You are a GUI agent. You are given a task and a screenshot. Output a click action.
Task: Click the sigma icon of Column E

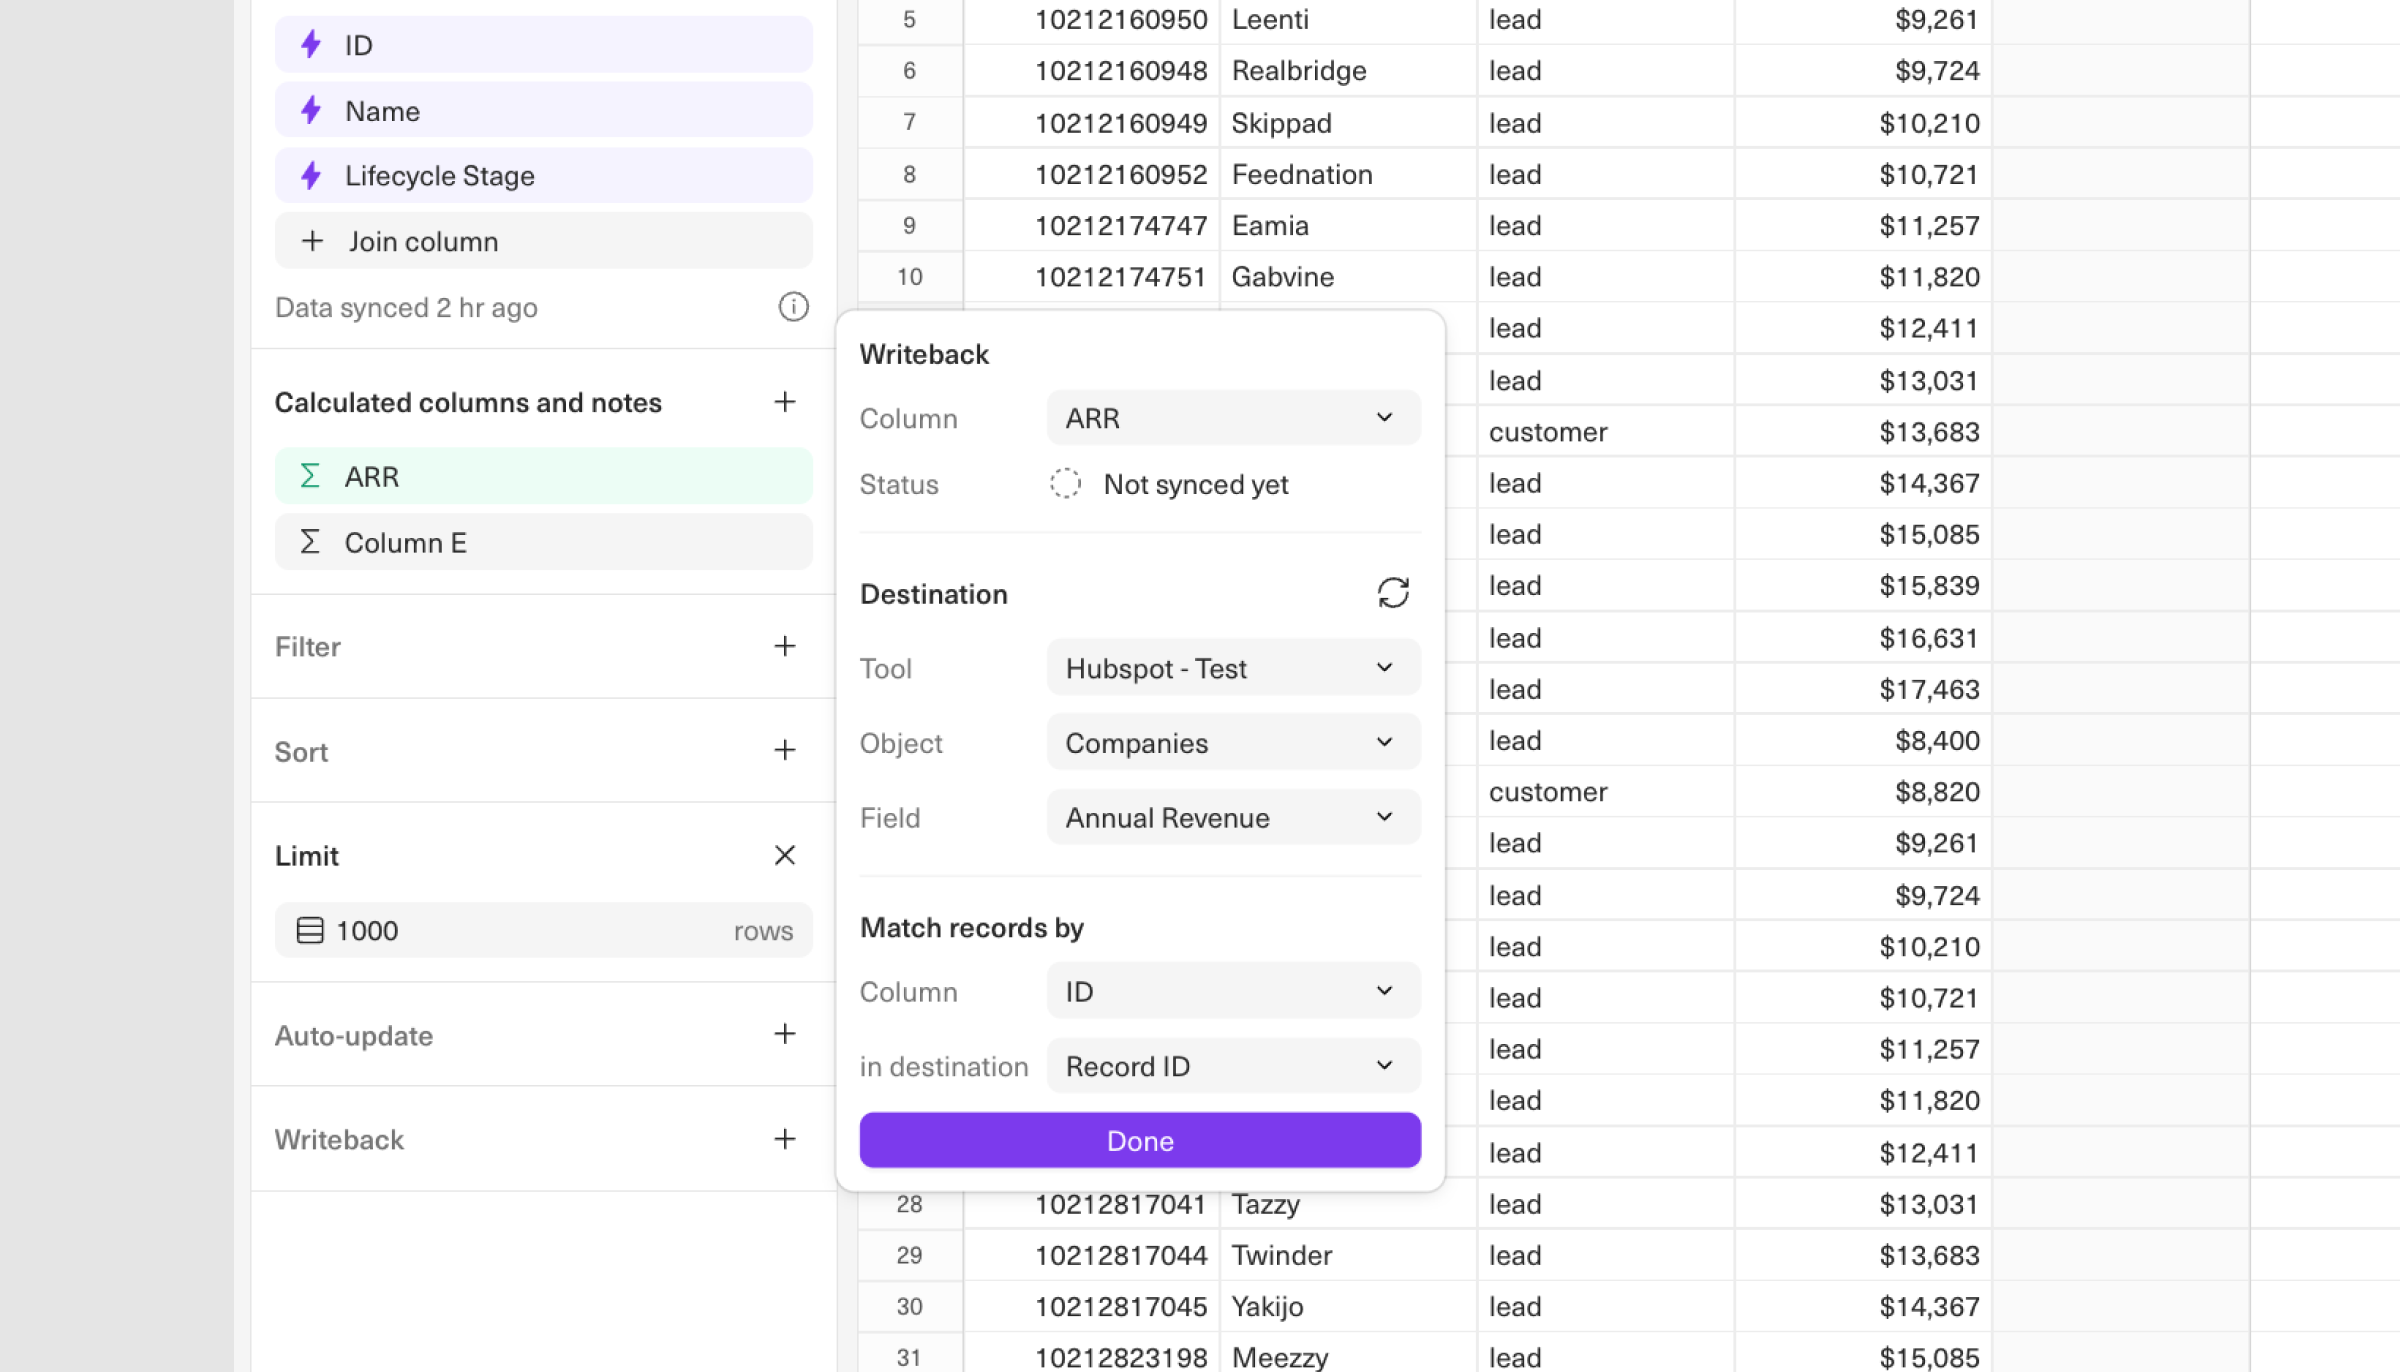(310, 542)
